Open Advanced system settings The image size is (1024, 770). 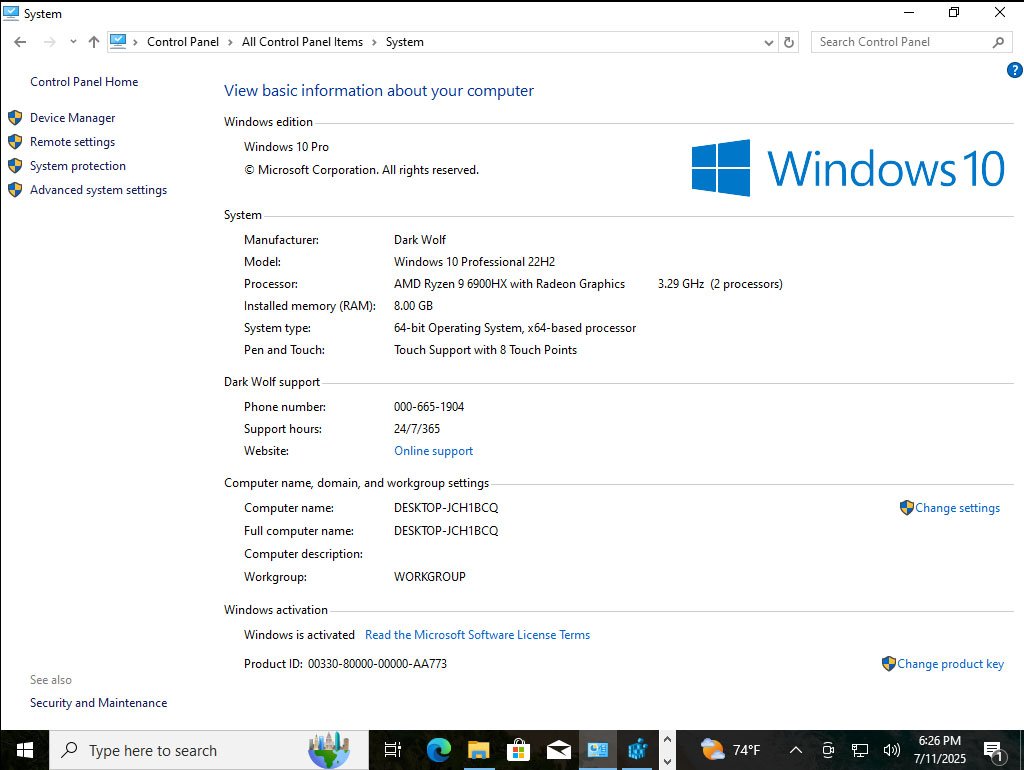pos(99,190)
